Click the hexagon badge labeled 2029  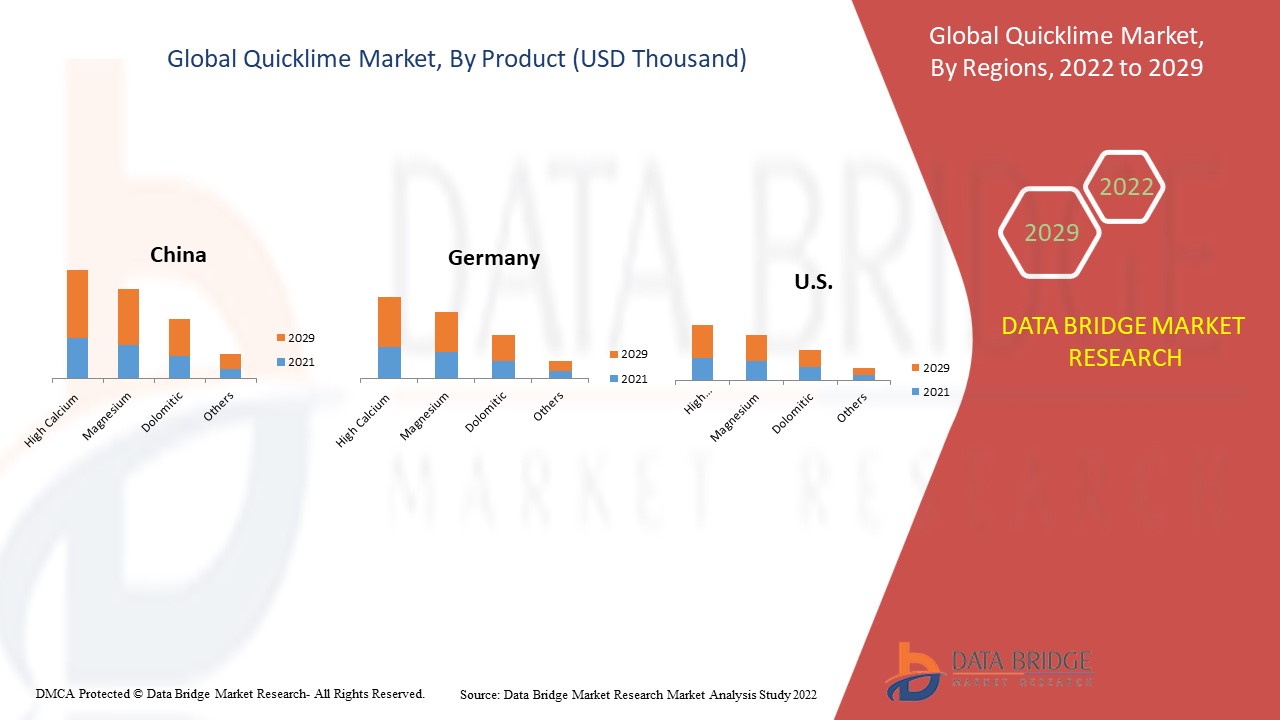click(x=1049, y=232)
